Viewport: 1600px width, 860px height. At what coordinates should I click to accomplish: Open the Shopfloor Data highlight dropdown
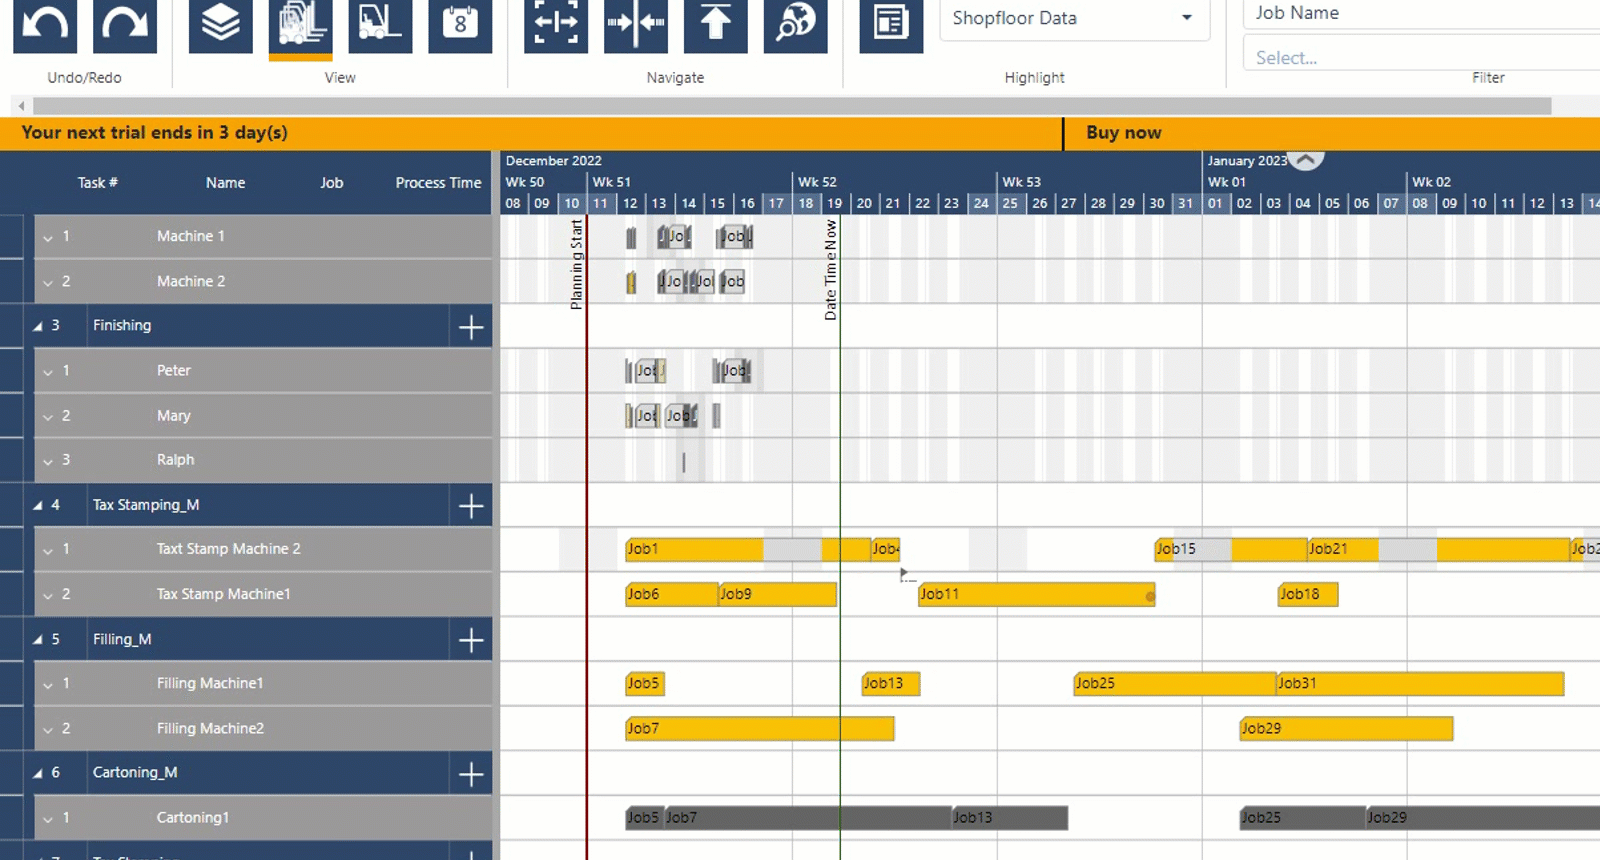tap(1075, 19)
